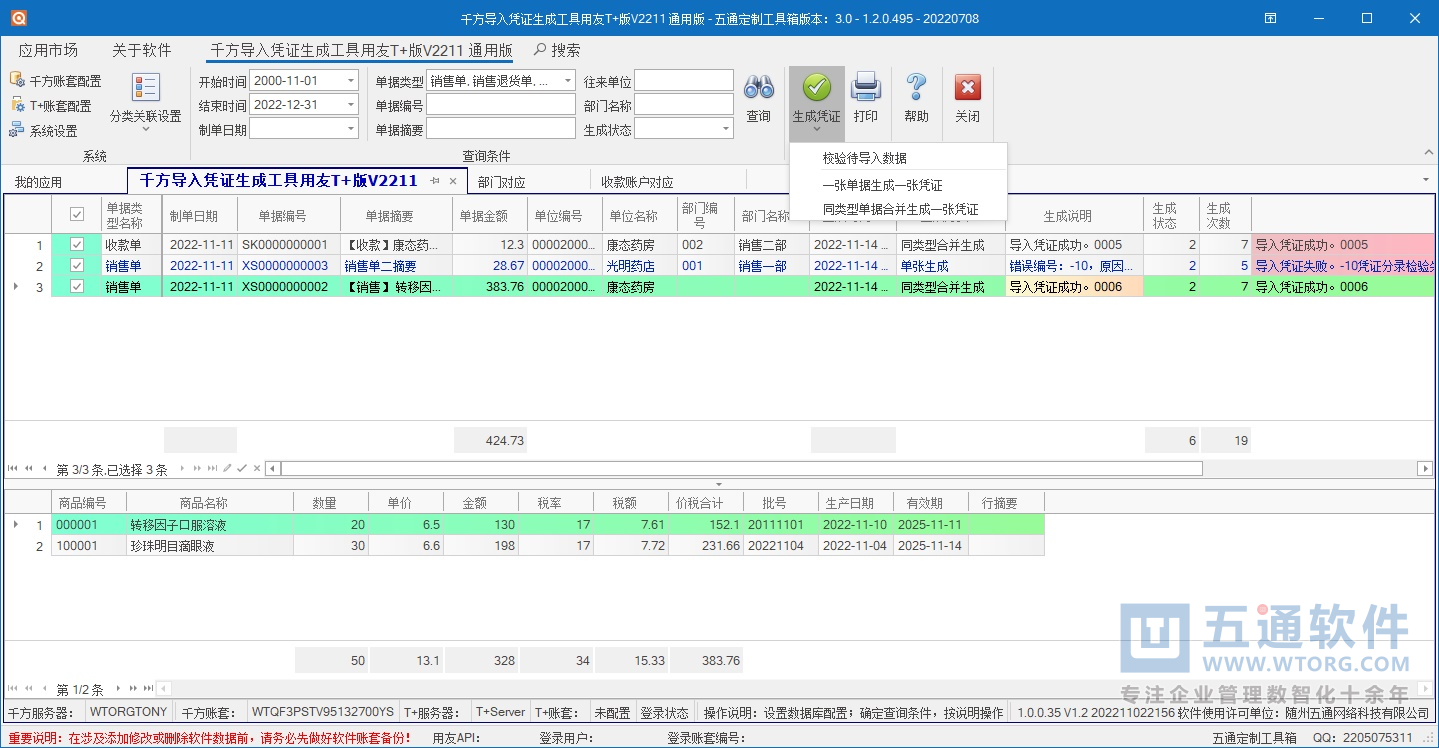The height and width of the screenshot is (748, 1439).
Task: Expand the 分类关联设置 dropdown arrow
Action: [x=146, y=129]
